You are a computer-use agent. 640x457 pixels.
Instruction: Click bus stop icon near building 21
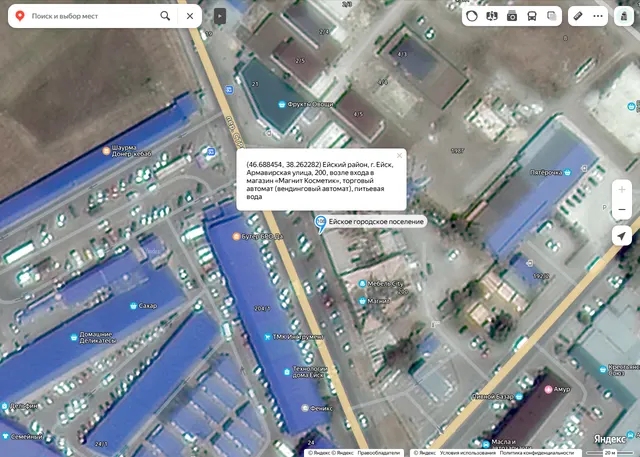pyautogui.click(x=229, y=90)
